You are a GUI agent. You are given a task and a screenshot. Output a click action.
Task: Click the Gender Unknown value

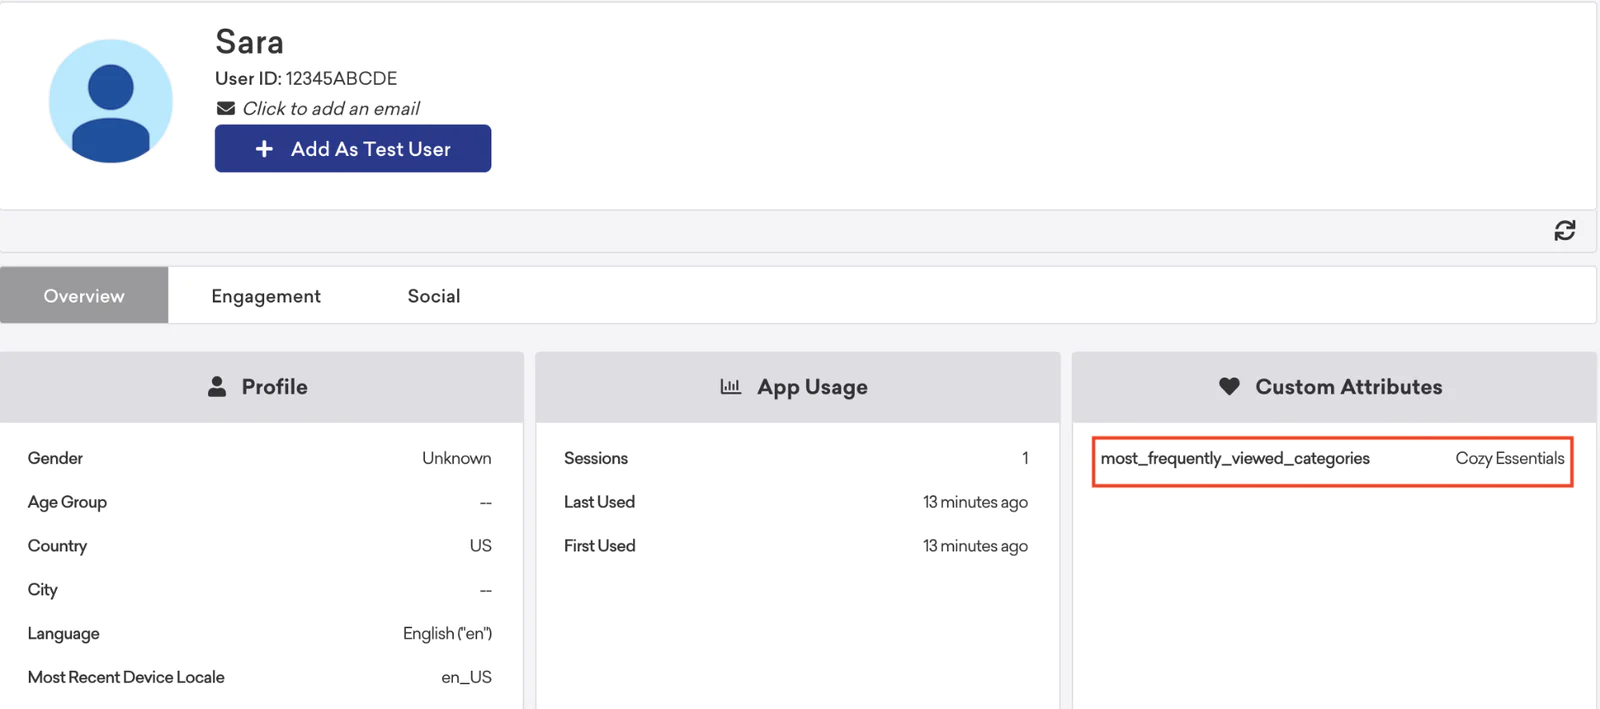pos(456,458)
